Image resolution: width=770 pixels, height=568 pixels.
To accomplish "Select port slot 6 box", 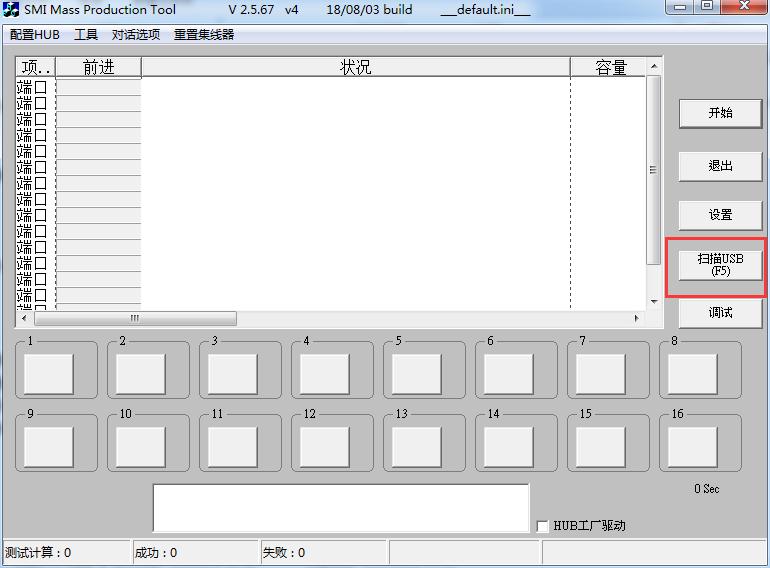I will pos(509,374).
